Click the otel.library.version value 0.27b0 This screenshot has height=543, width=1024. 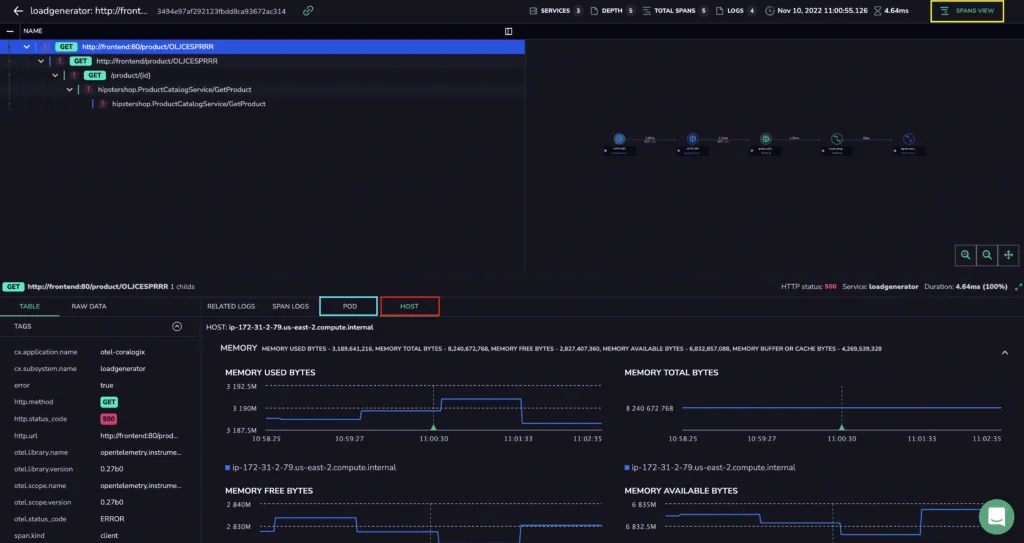(112, 469)
